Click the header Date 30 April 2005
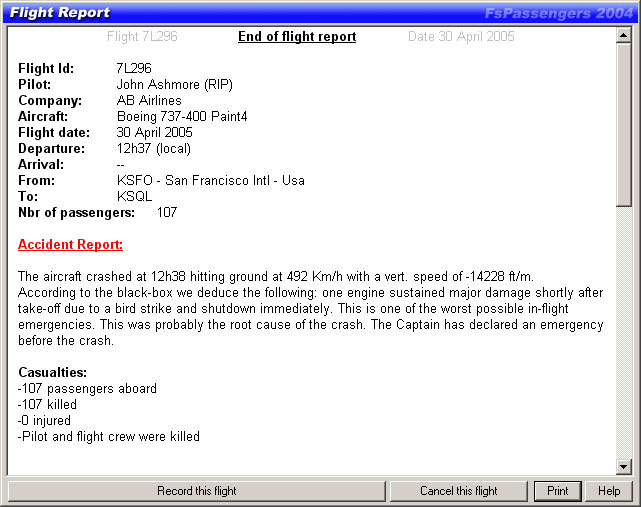The width and height of the screenshot is (641, 507). point(461,36)
